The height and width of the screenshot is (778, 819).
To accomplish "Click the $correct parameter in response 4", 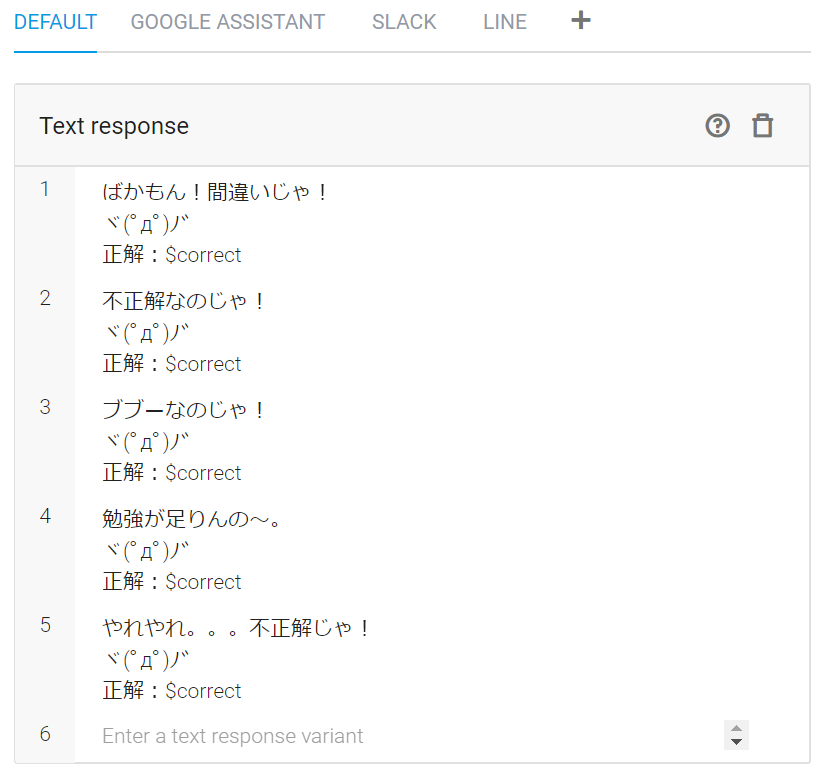I will (x=203, y=582).
